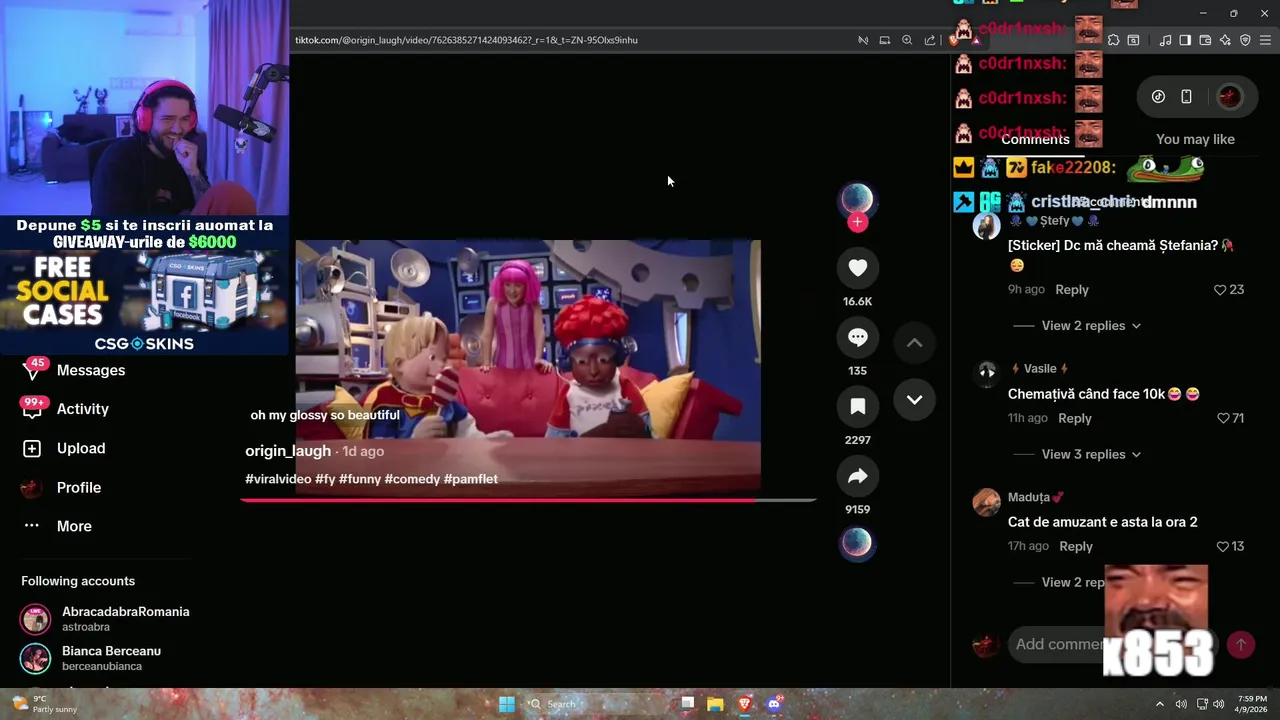Open TikTok coins icon in top pill
1280x720 pixels.
pos(1158,97)
